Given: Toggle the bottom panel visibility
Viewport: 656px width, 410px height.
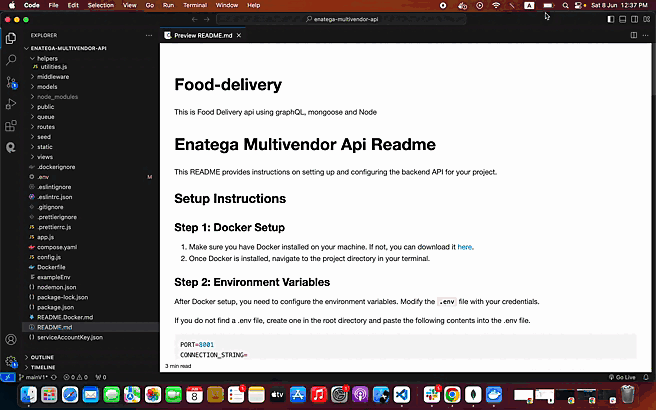Looking at the screenshot, I should pyautogui.click(x=621, y=18).
